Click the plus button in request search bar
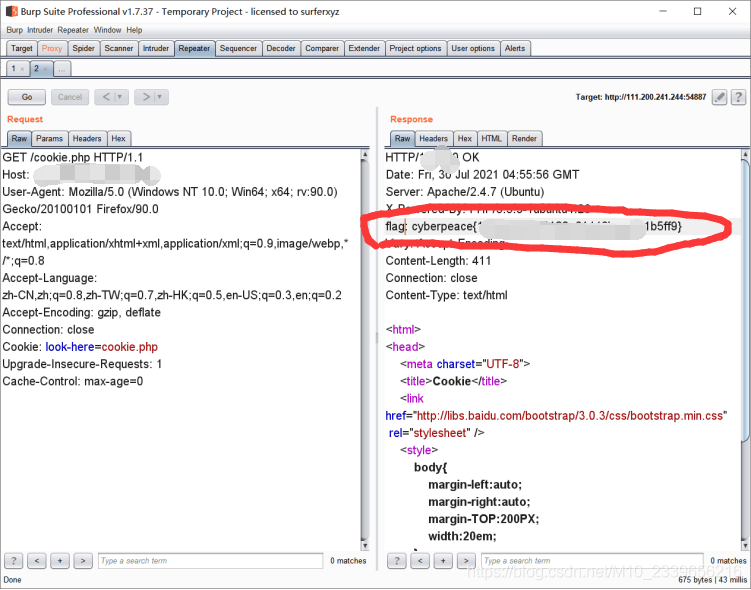Image resolution: width=751 pixels, height=590 pixels. point(60,560)
